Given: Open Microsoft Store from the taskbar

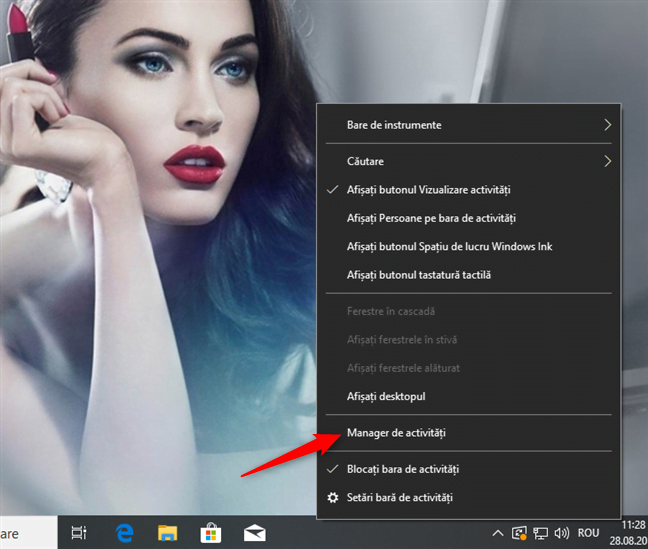Looking at the screenshot, I should pos(211,532).
